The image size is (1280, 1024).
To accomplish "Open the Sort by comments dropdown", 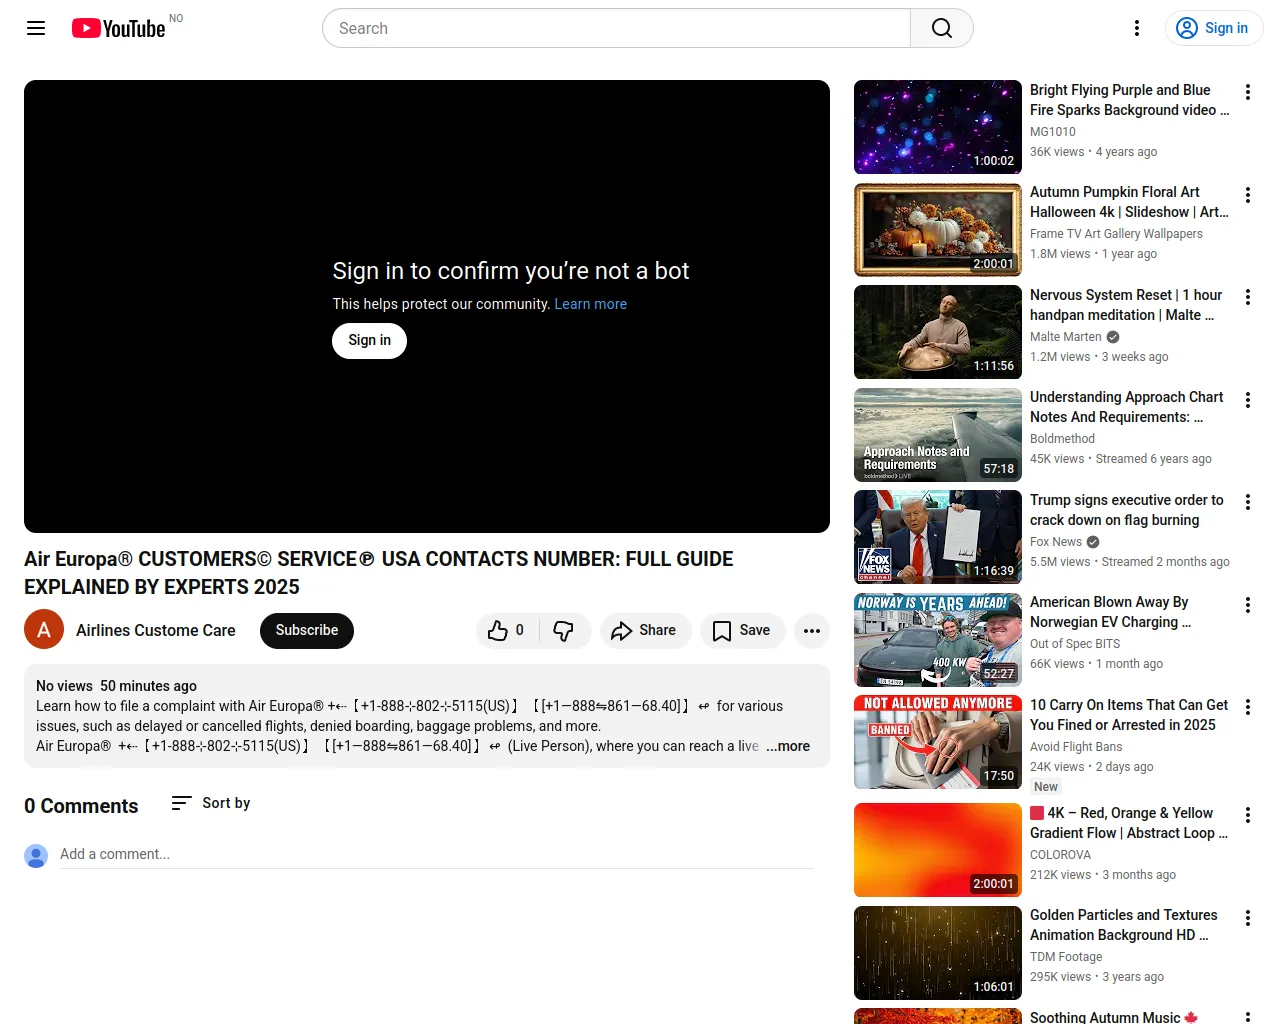I will 211,803.
